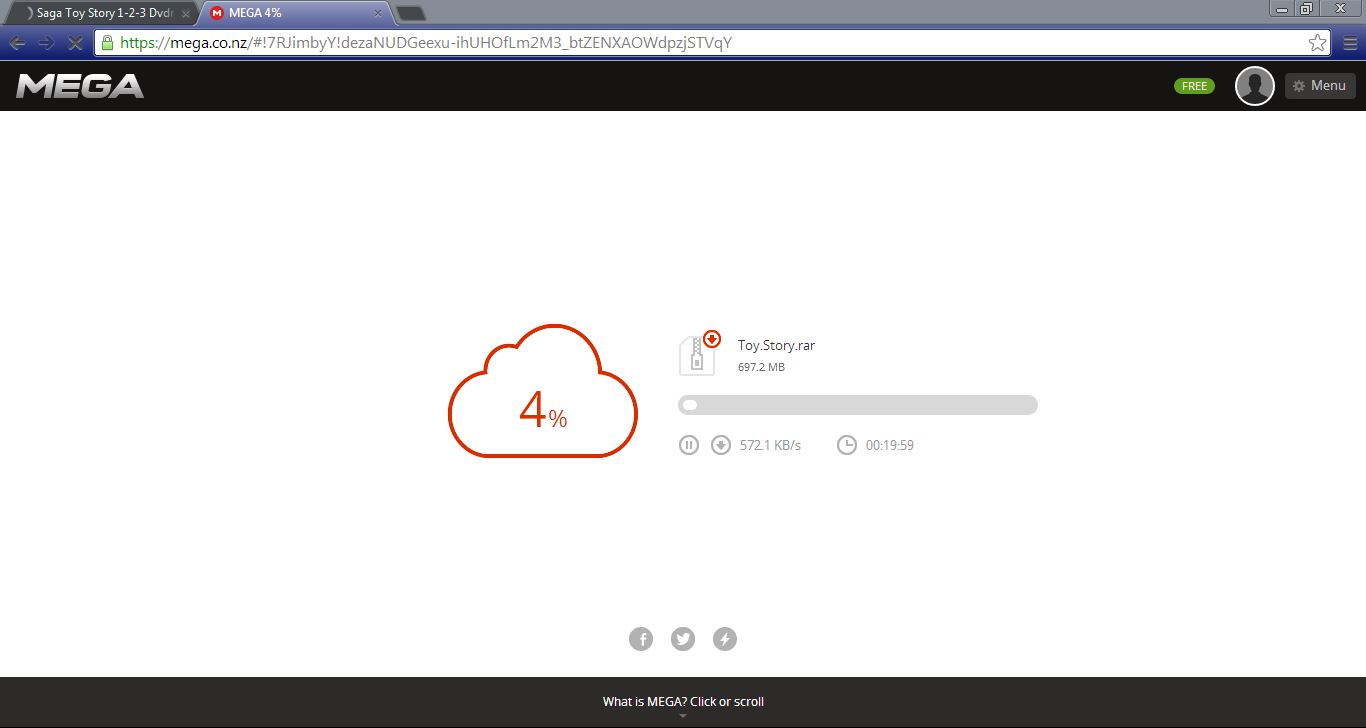1366x728 pixels.
Task: Click the MEGA logo in header
Action: (x=80, y=86)
